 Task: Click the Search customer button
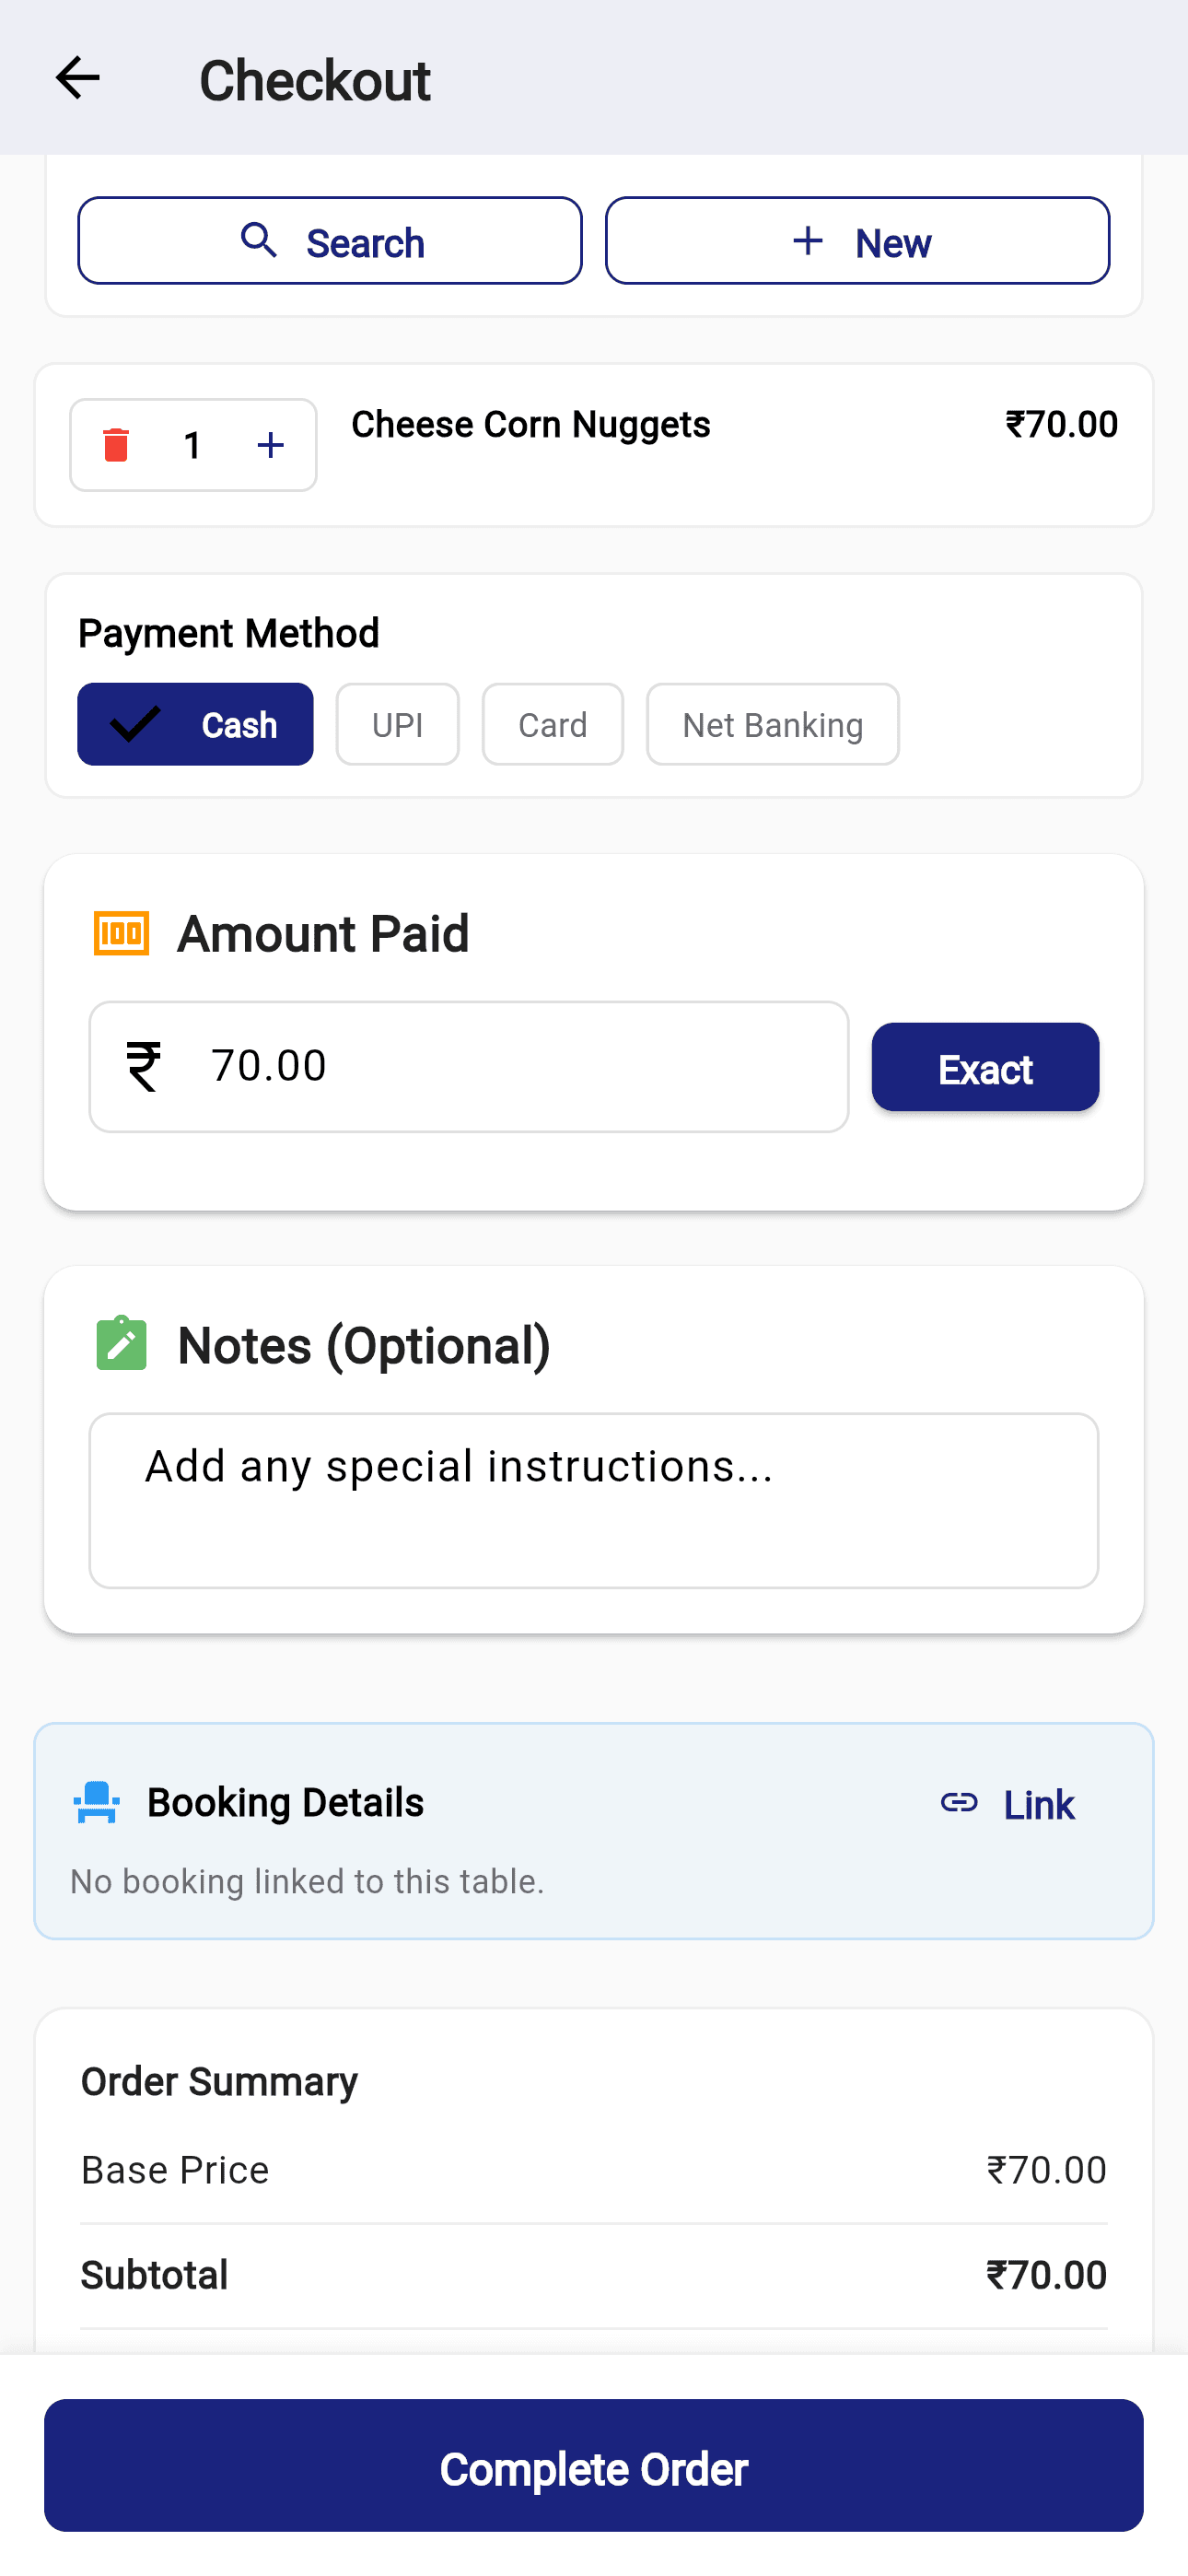[330, 241]
